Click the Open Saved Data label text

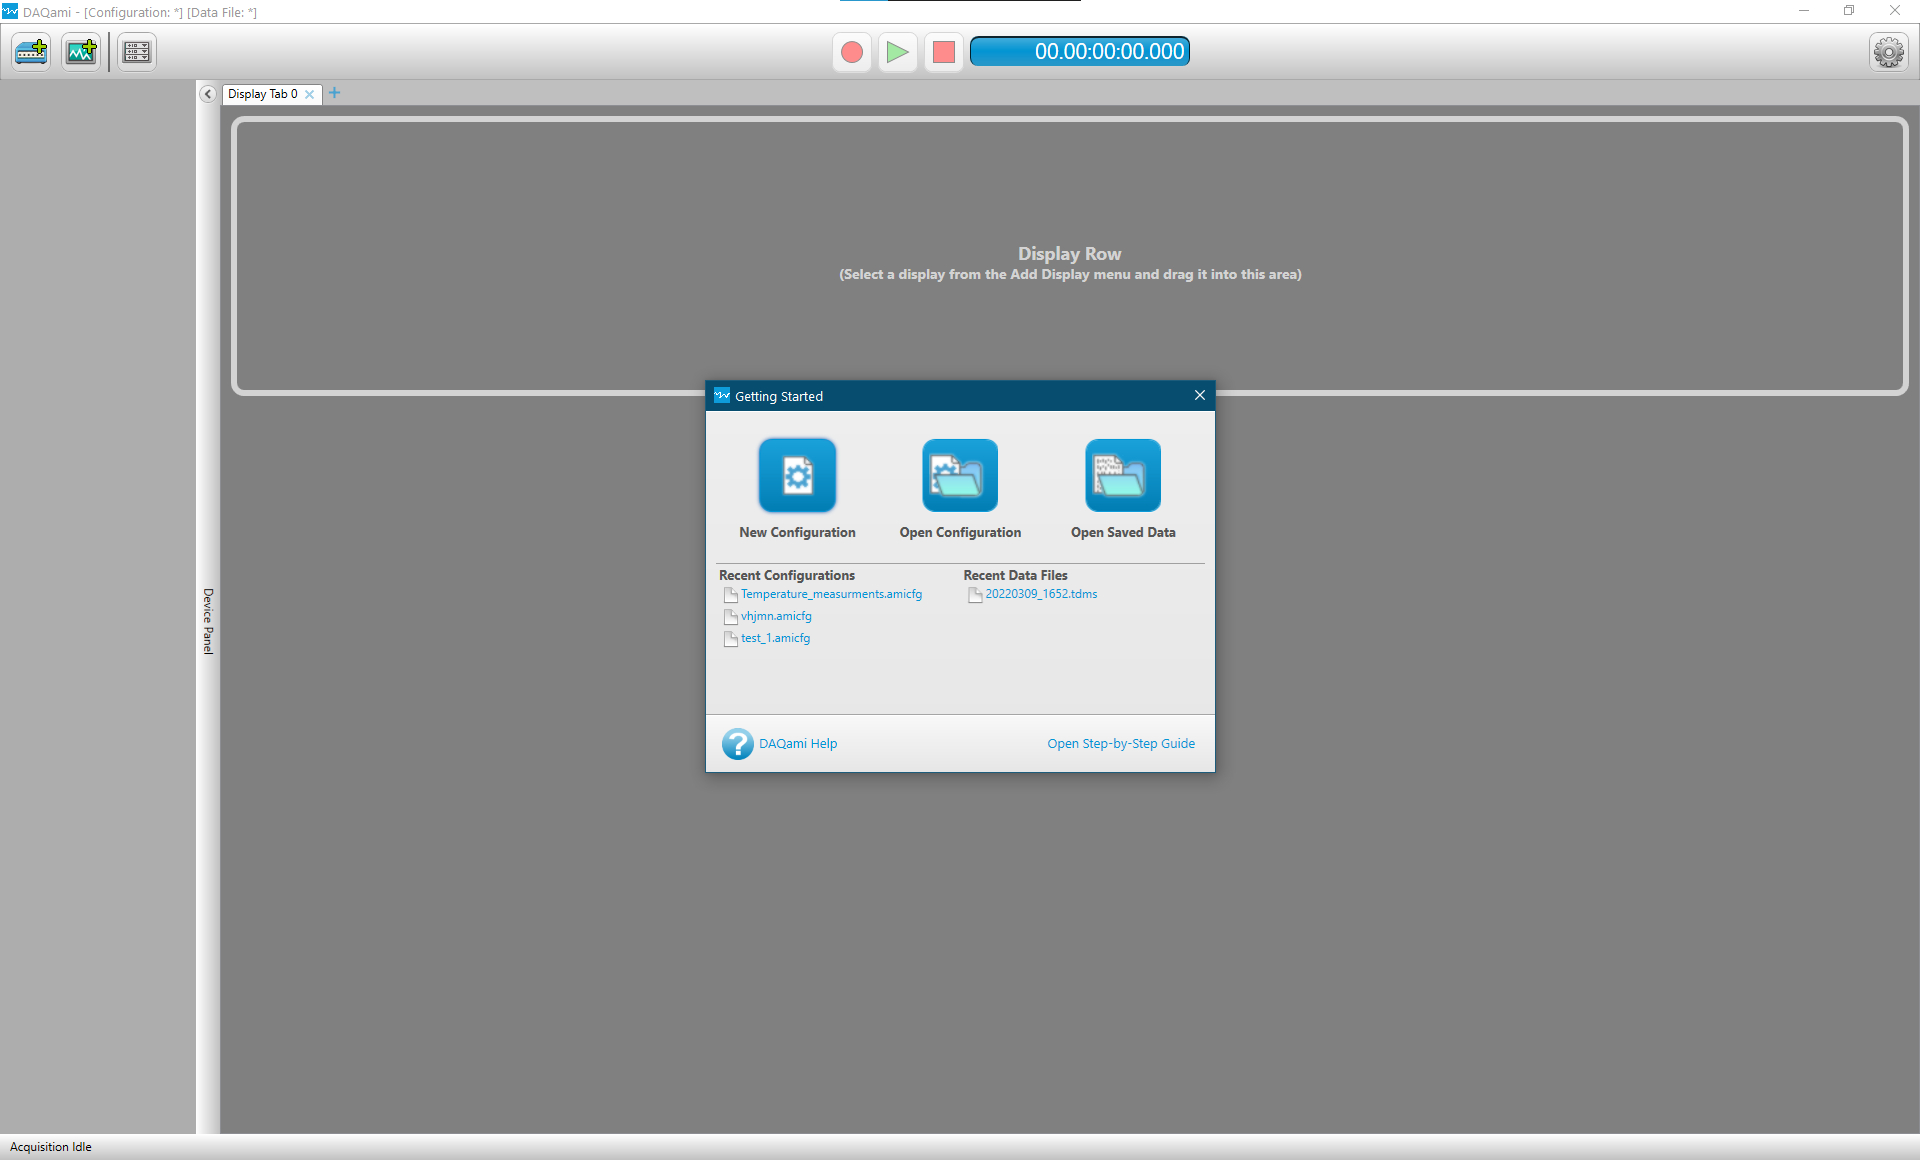click(x=1123, y=533)
